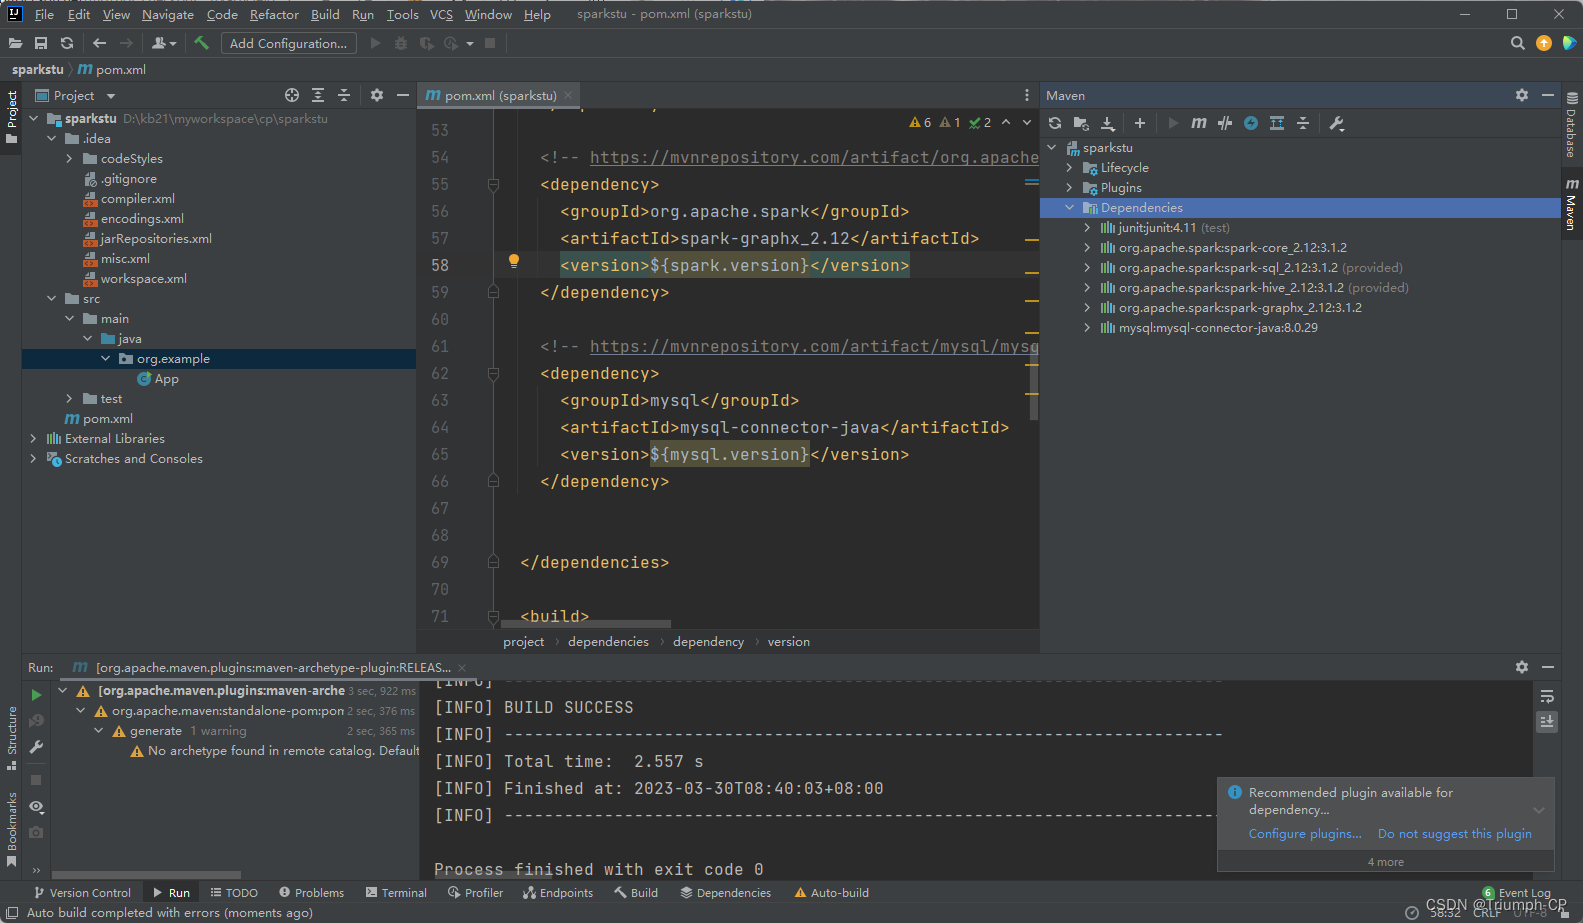Hide the Maven tool window
The height and width of the screenshot is (923, 1583).
[1548, 95]
